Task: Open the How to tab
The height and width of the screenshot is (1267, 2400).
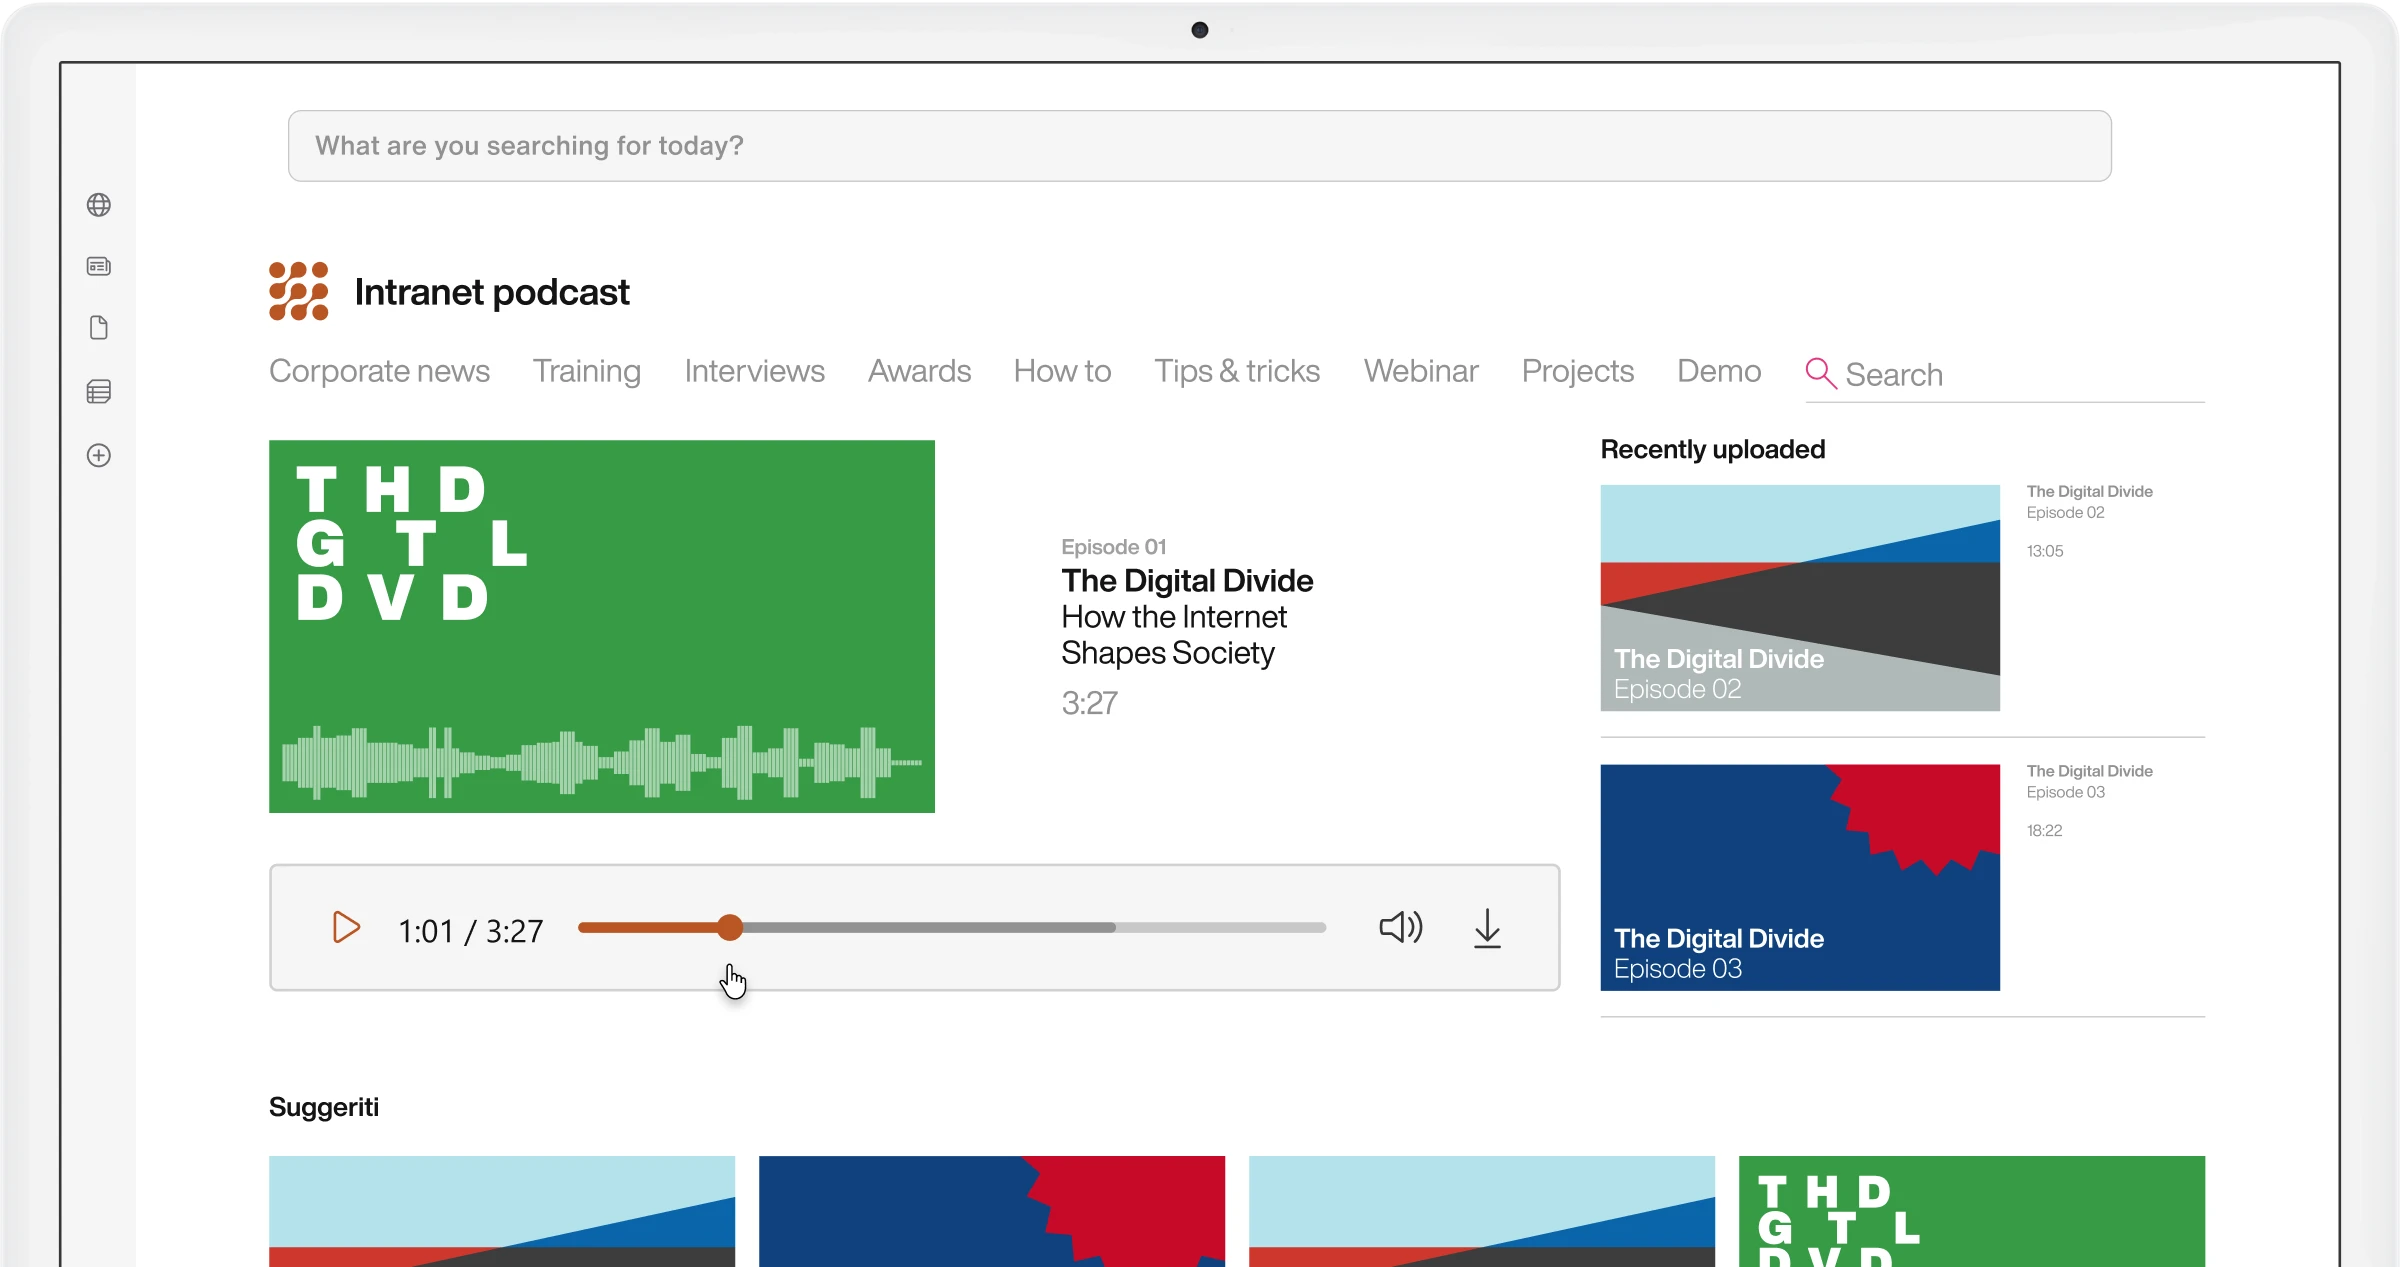Action: (1063, 371)
